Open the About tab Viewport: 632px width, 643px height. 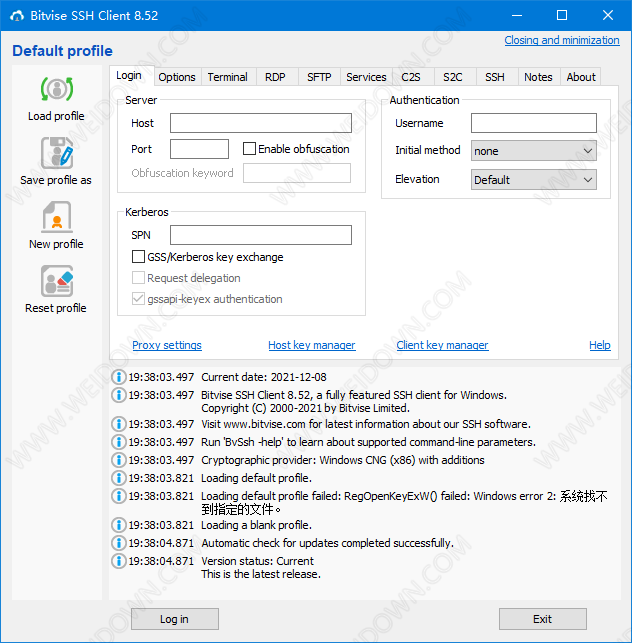click(x=581, y=77)
